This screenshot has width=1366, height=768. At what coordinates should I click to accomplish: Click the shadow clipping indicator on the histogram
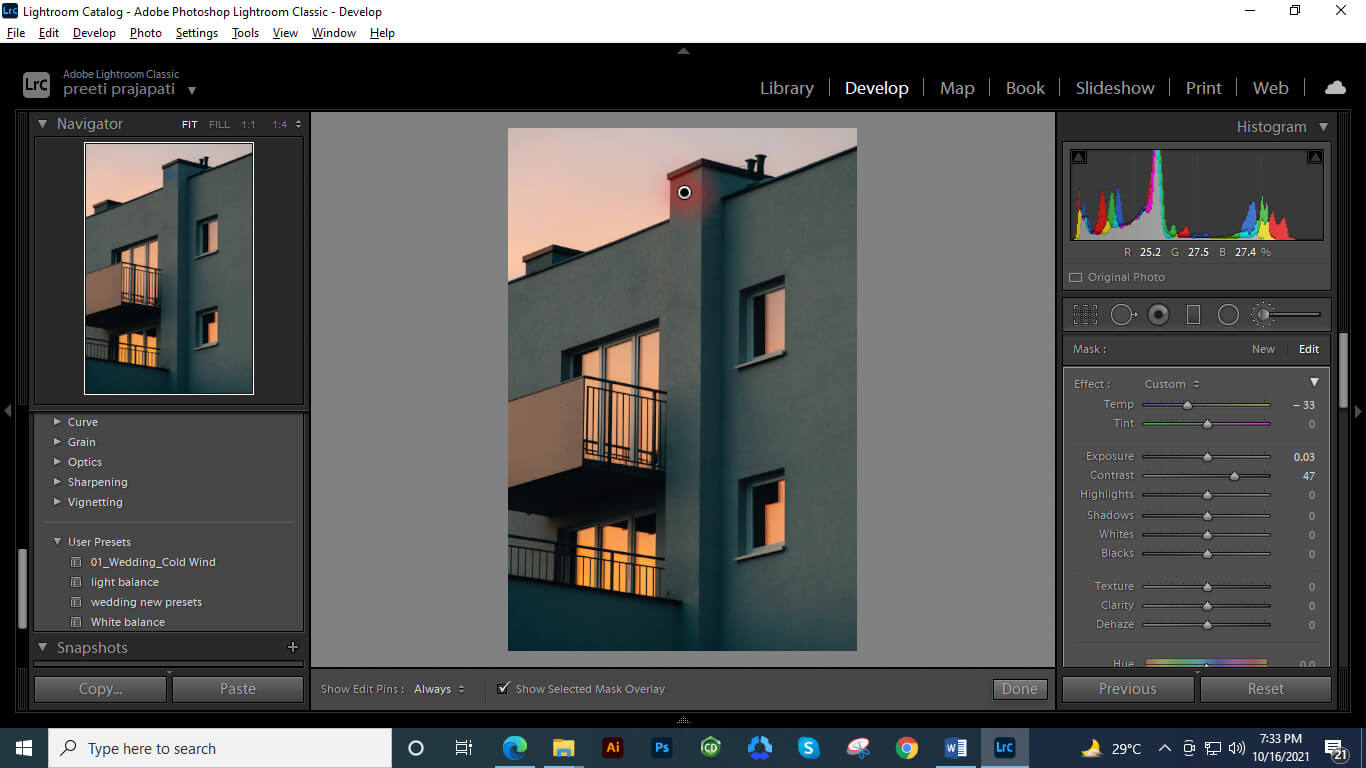pos(1078,156)
